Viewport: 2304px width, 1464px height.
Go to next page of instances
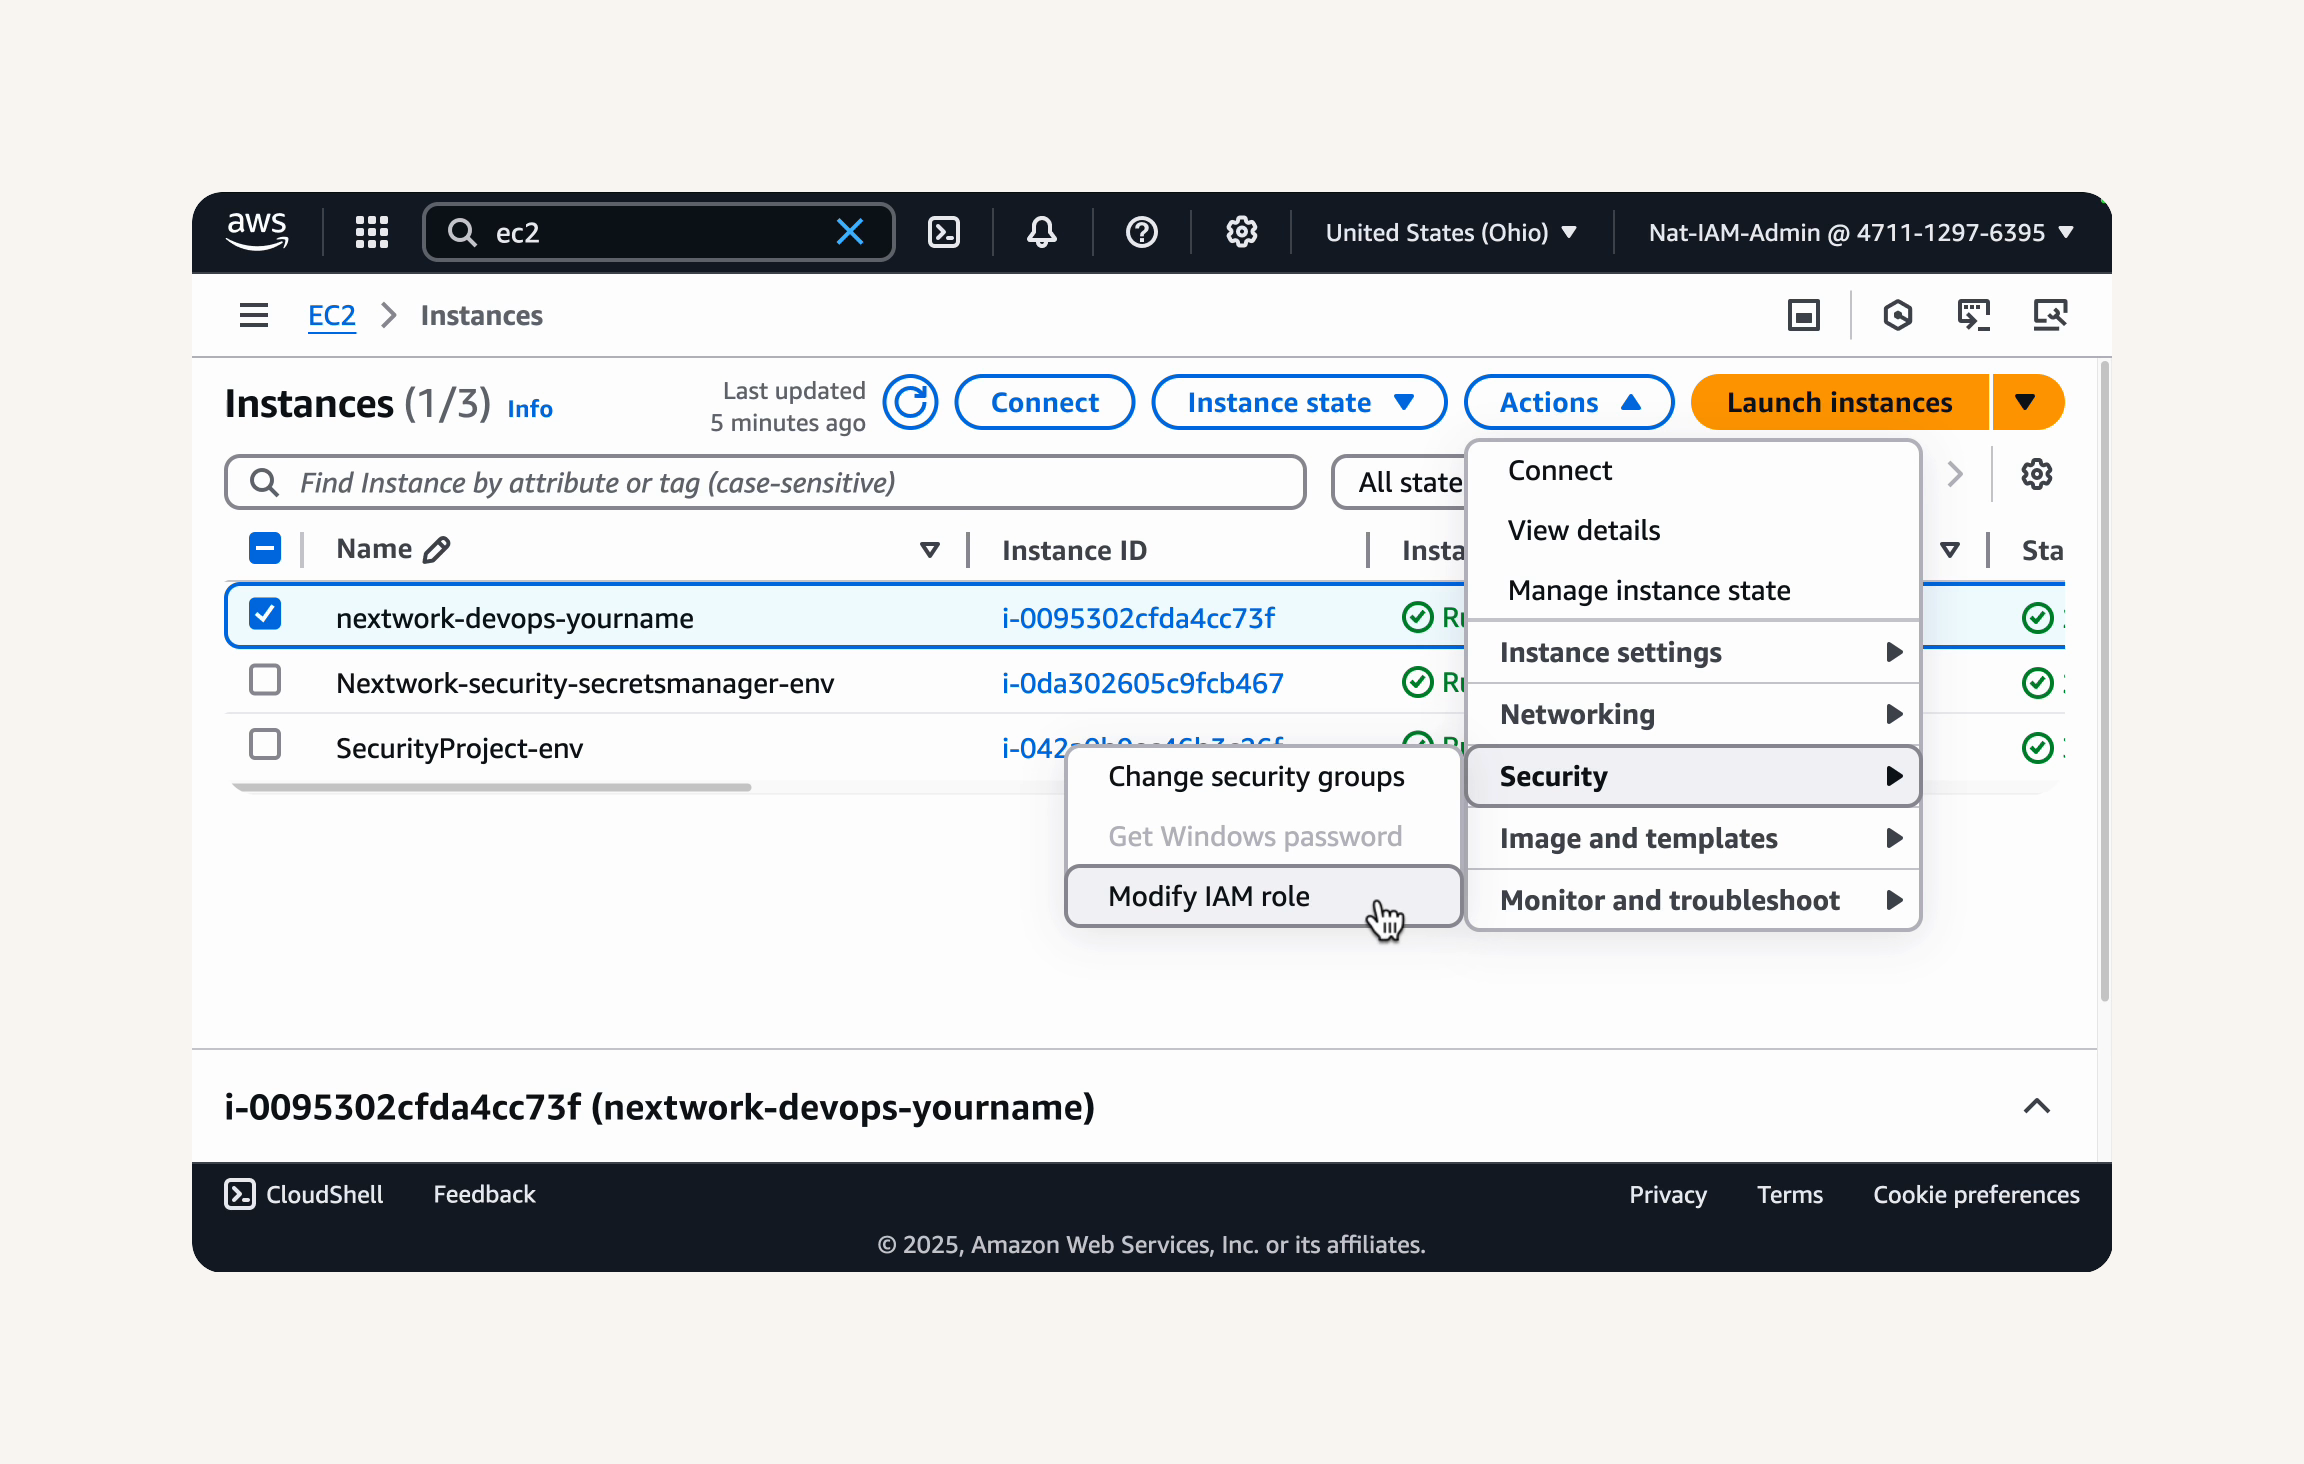click(x=1955, y=474)
